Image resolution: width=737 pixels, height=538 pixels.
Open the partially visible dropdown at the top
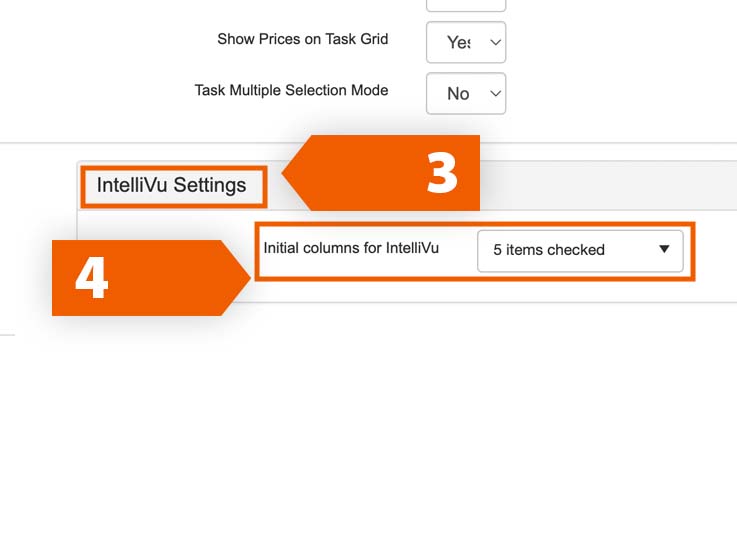tap(466, 5)
